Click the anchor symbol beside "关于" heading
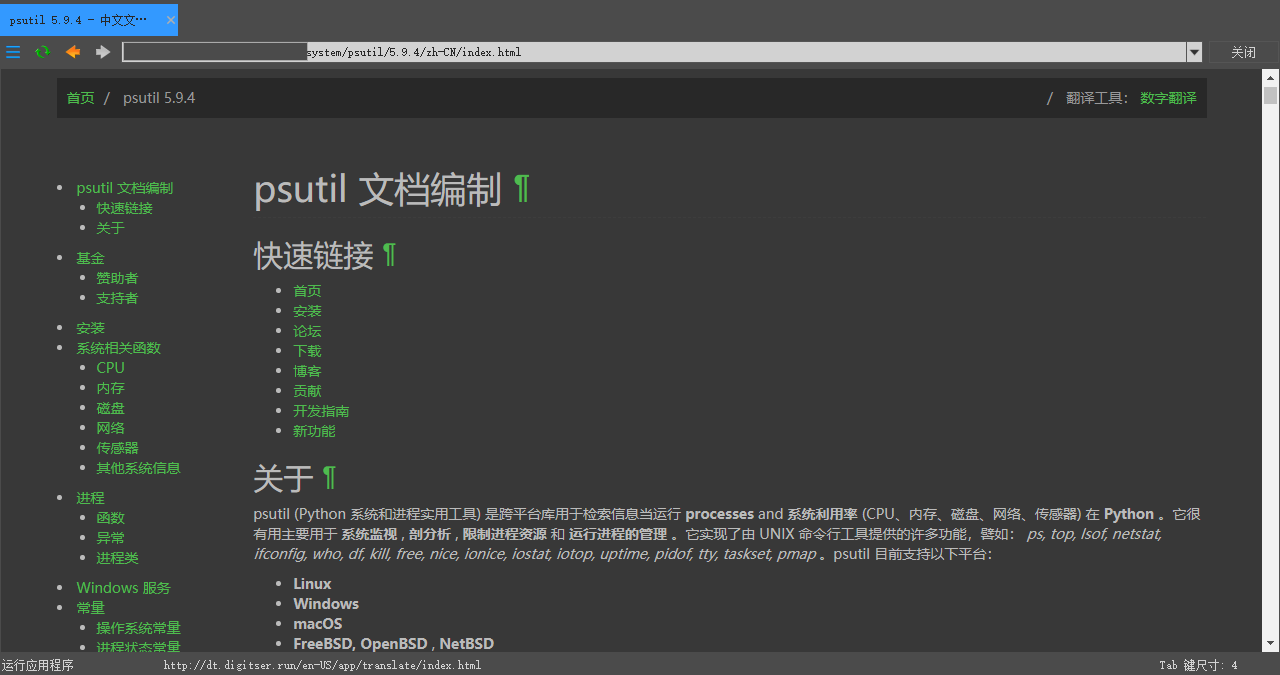This screenshot has width=1280, height=675. point(329,478)
